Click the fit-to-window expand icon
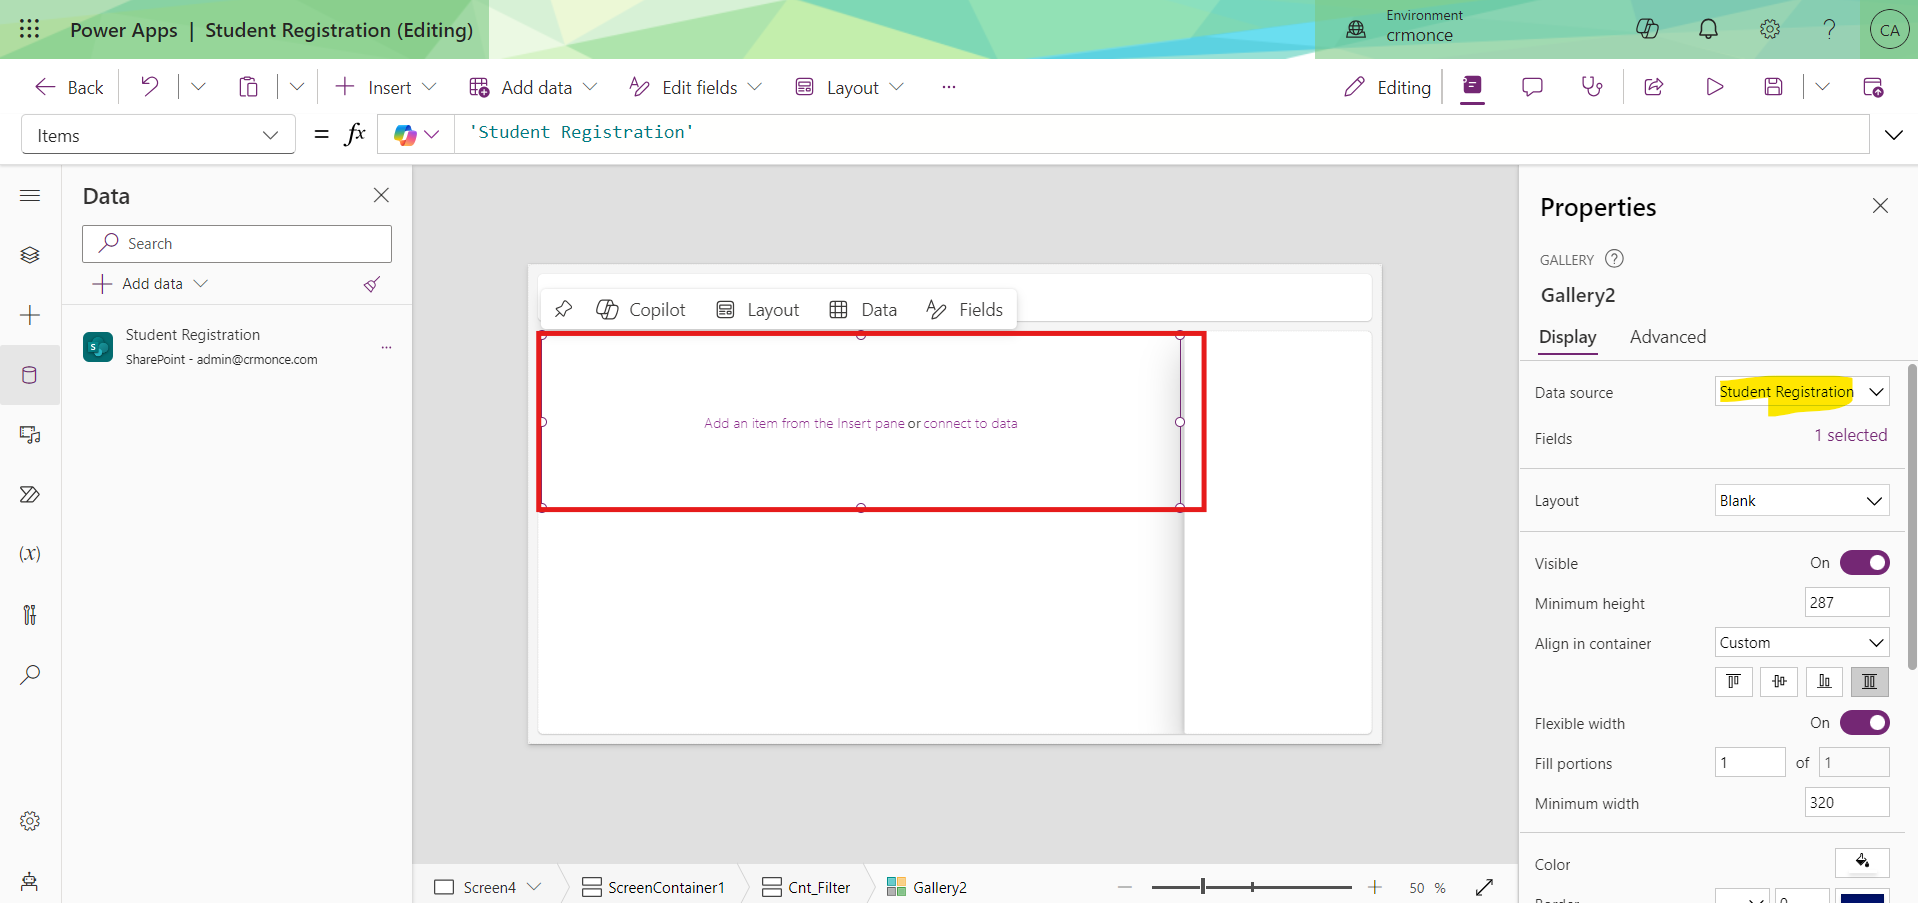The image size is (1918, 903). 1484,887
